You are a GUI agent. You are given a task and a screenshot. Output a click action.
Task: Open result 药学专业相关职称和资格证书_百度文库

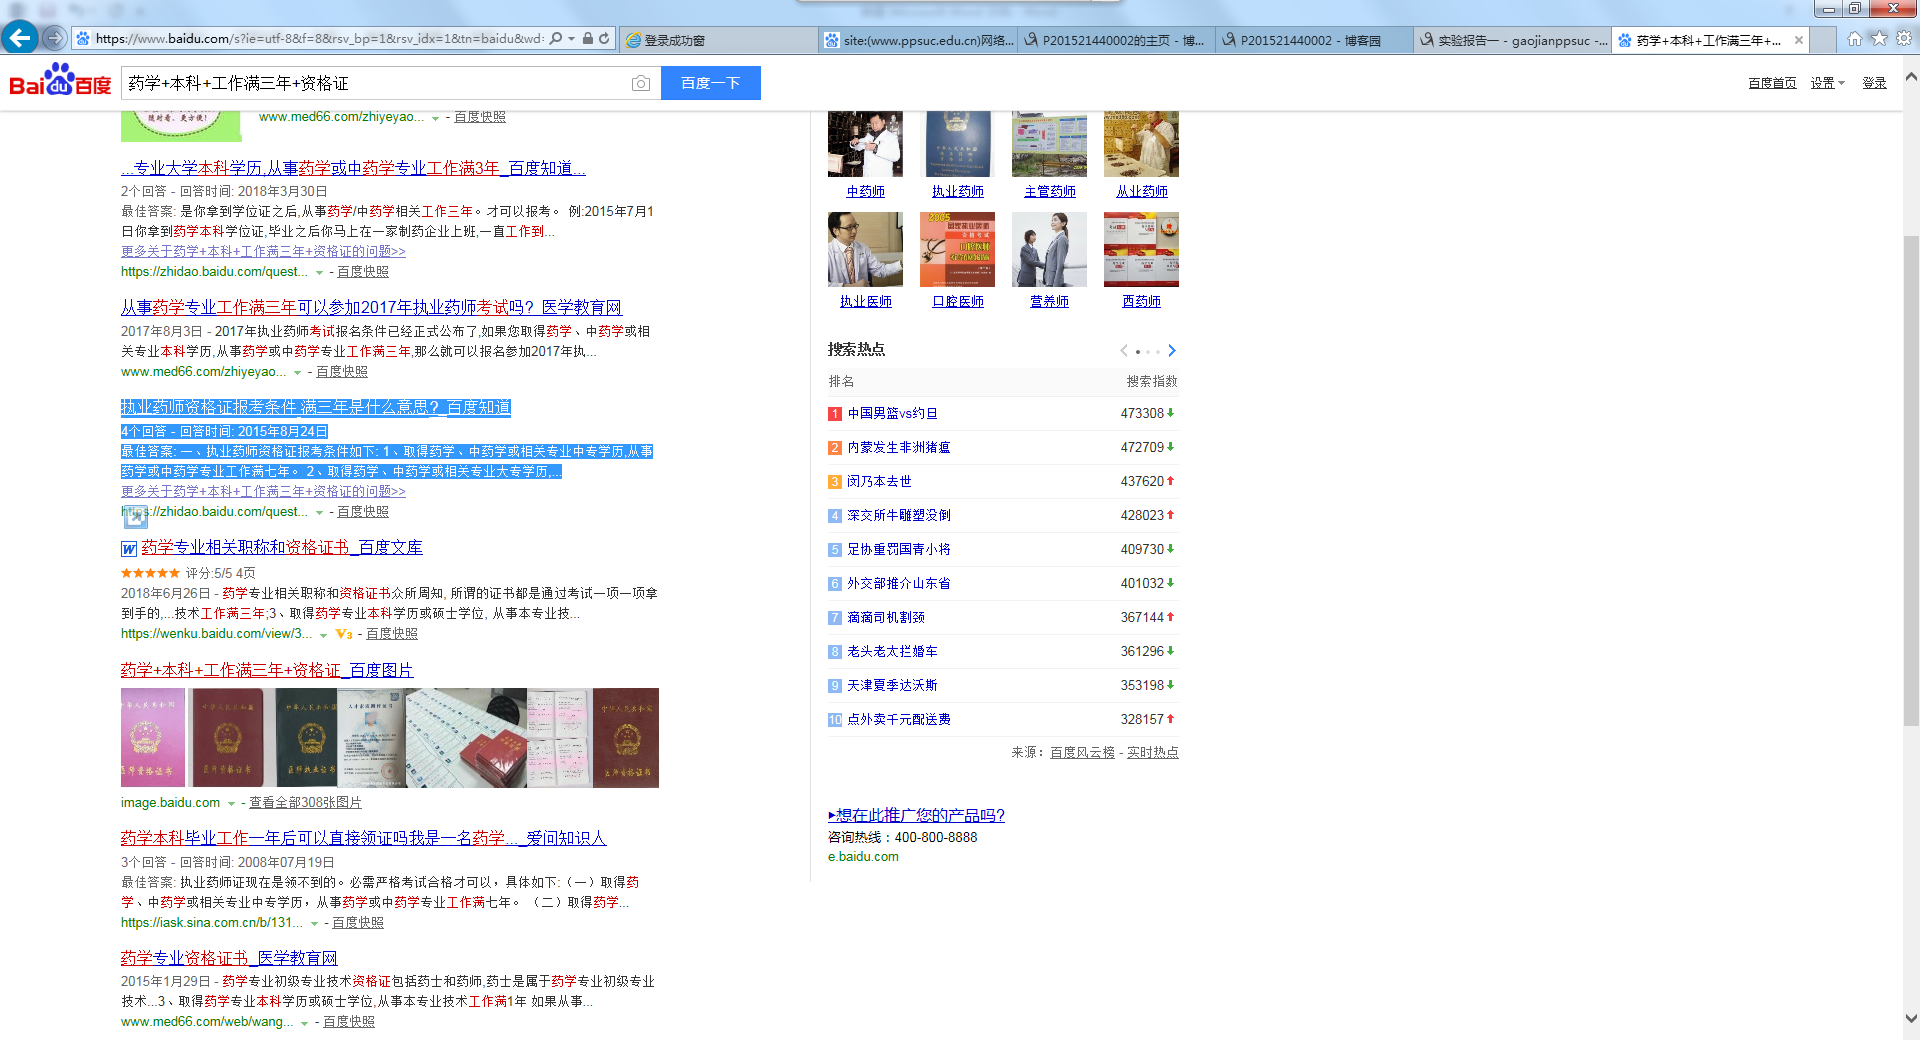(282, 548)
